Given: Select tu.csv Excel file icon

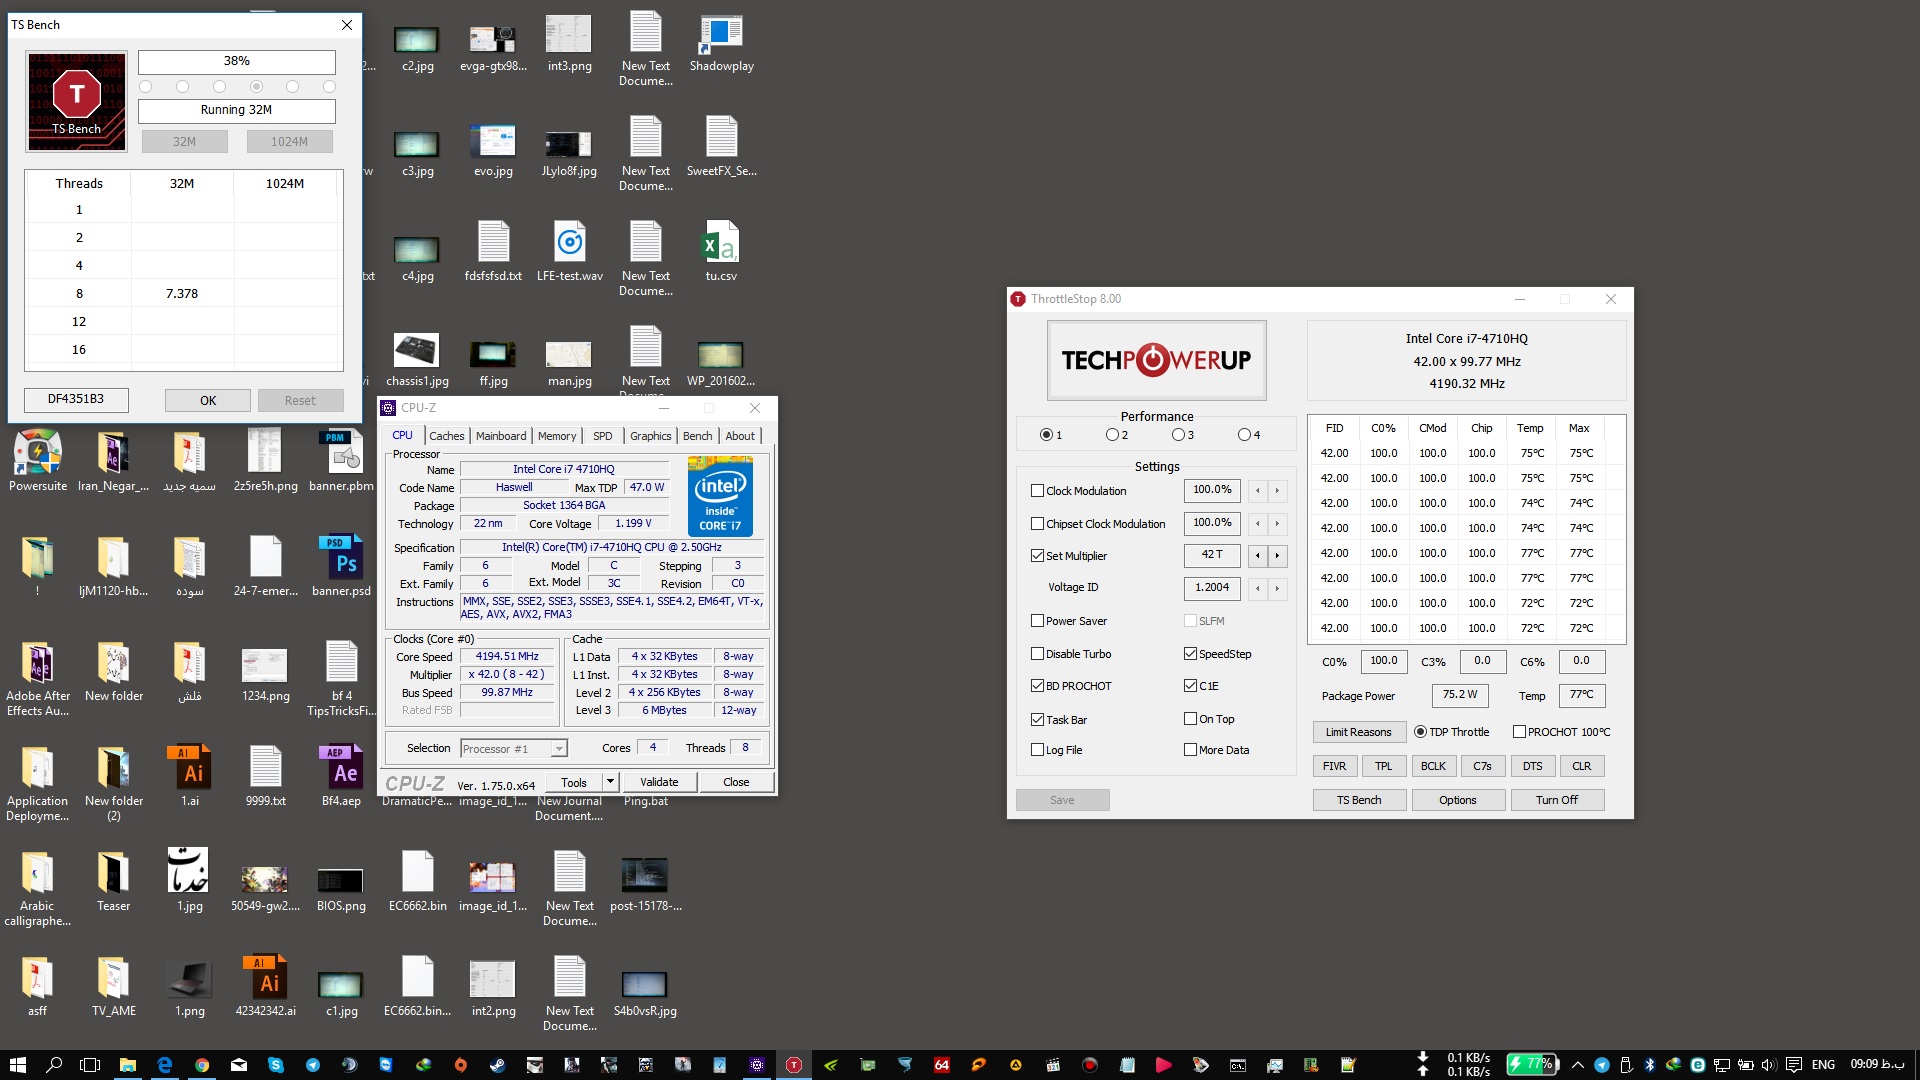Looking at the screenshot, I should pyautogui.click(x=721, y=251).
